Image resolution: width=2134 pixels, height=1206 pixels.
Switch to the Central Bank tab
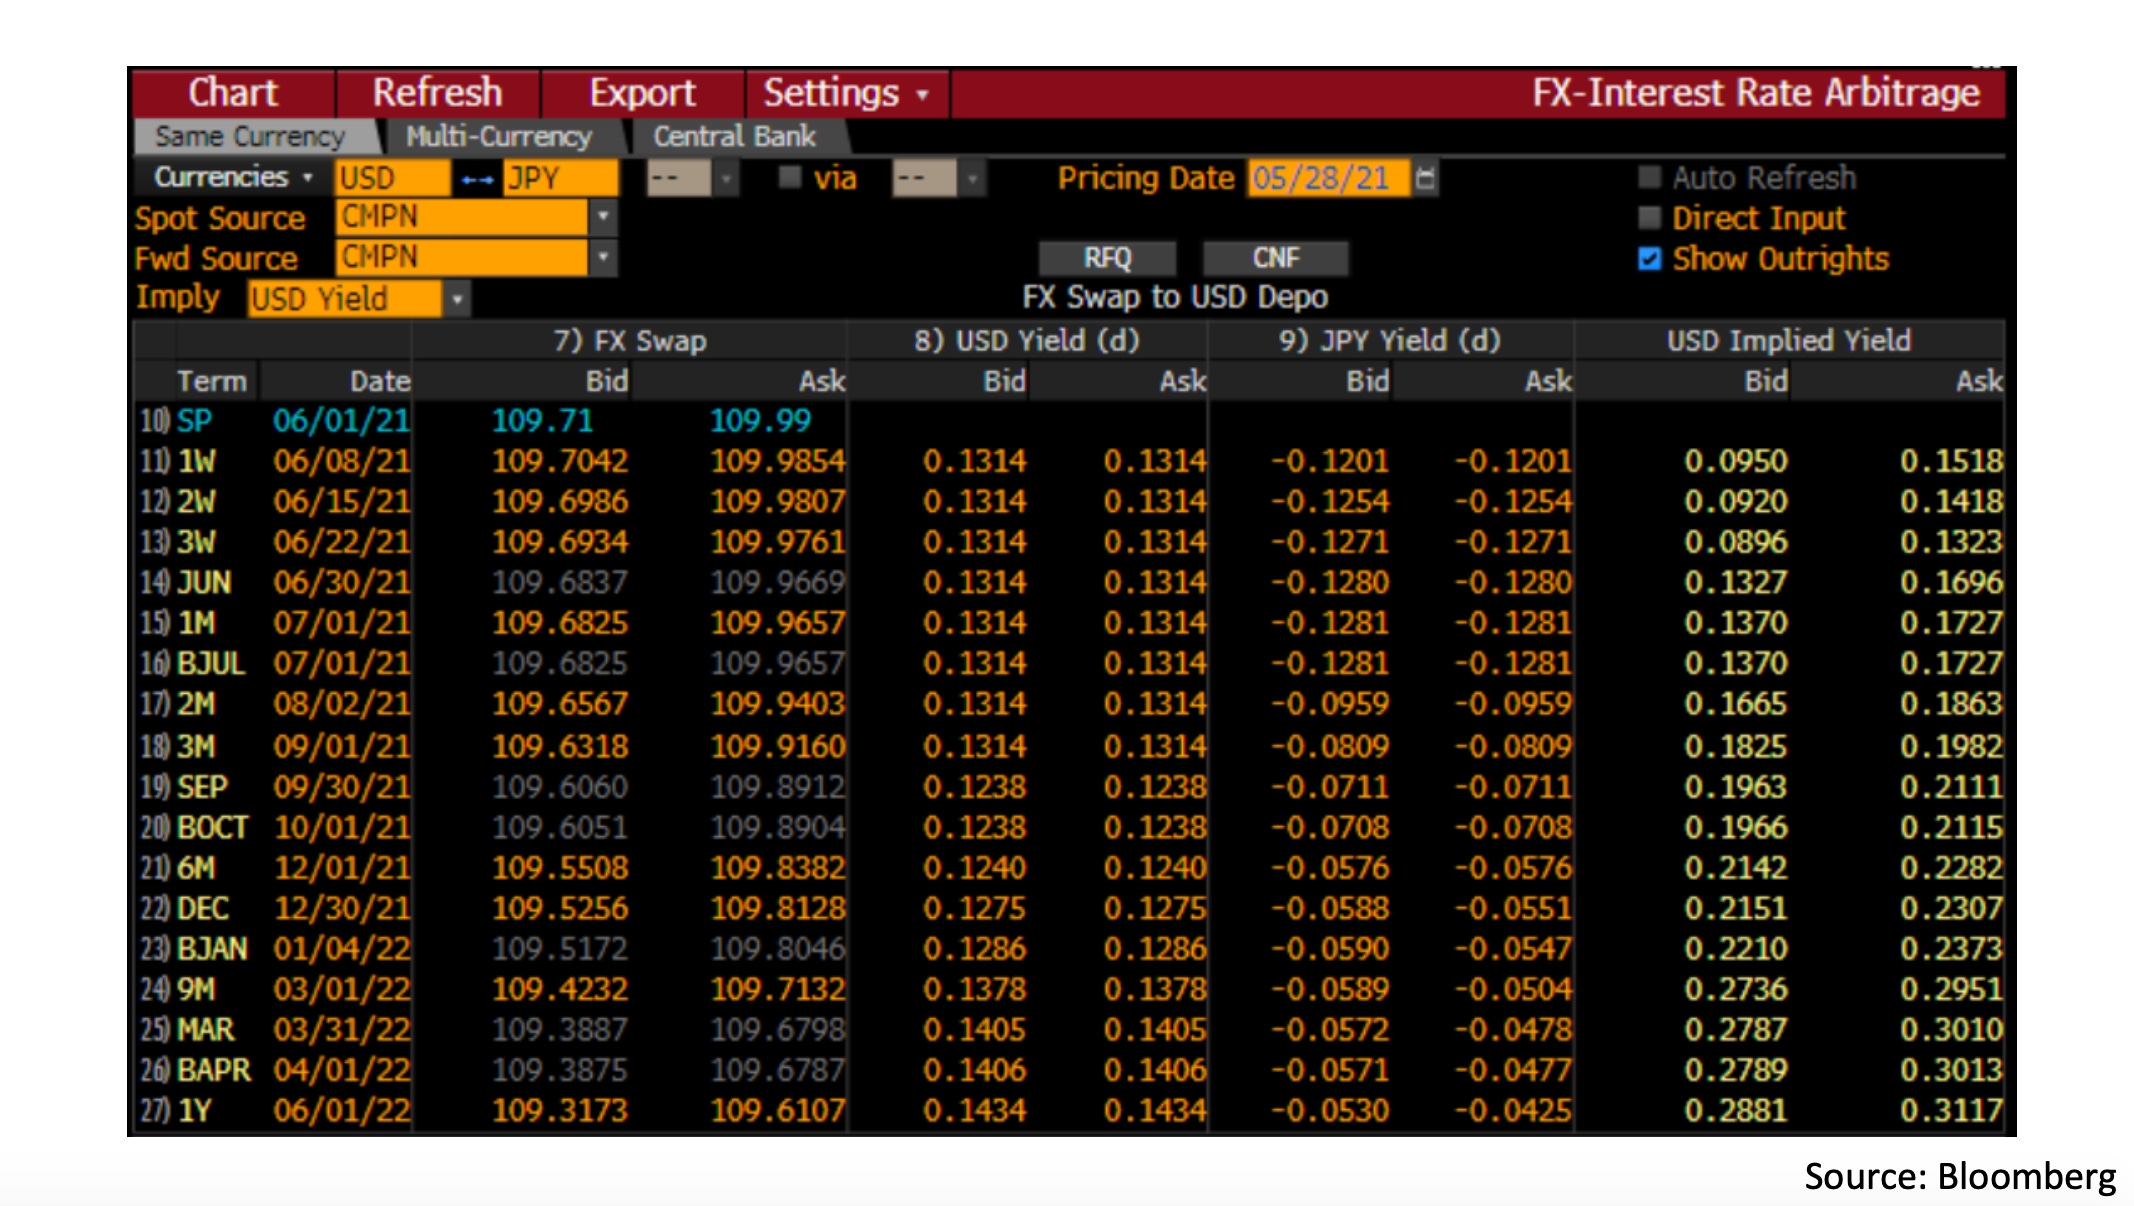[734, 137]
